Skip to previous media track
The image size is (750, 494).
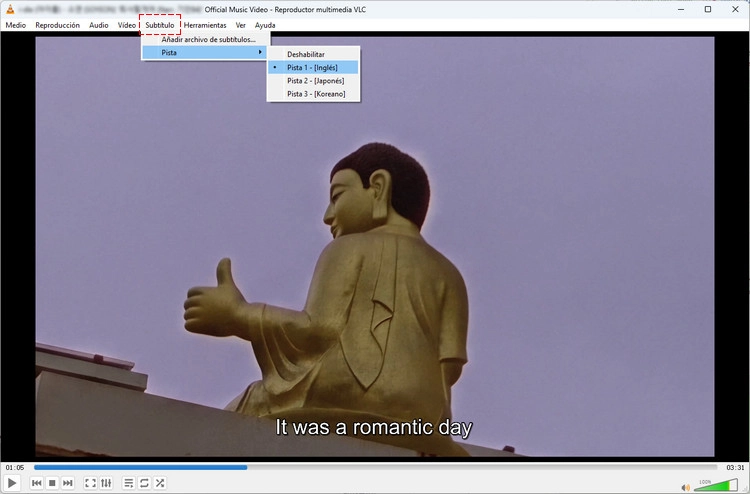(37, 483)
